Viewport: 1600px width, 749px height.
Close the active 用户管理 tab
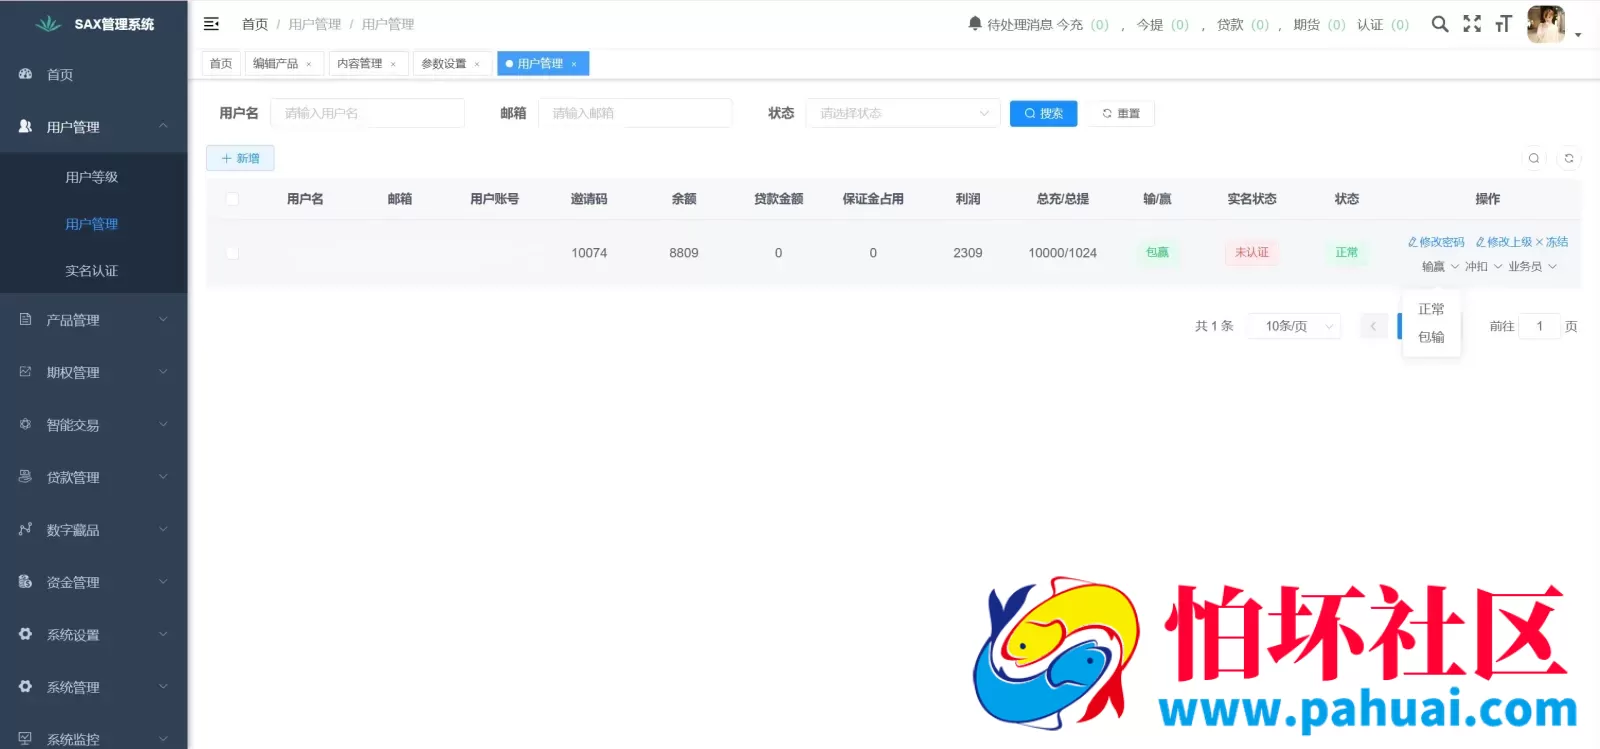pos(574,64)
